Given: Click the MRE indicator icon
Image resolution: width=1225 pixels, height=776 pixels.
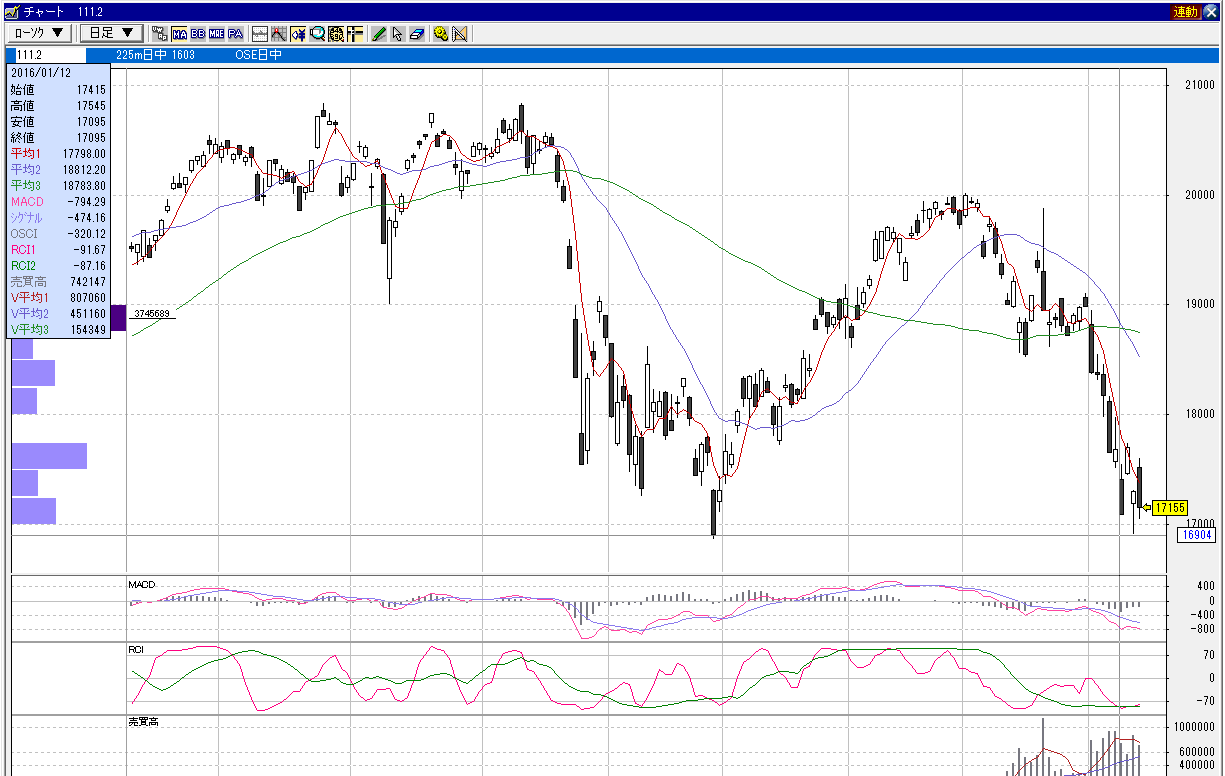Looking at the screenshot, I should click(x=216, y=33).
